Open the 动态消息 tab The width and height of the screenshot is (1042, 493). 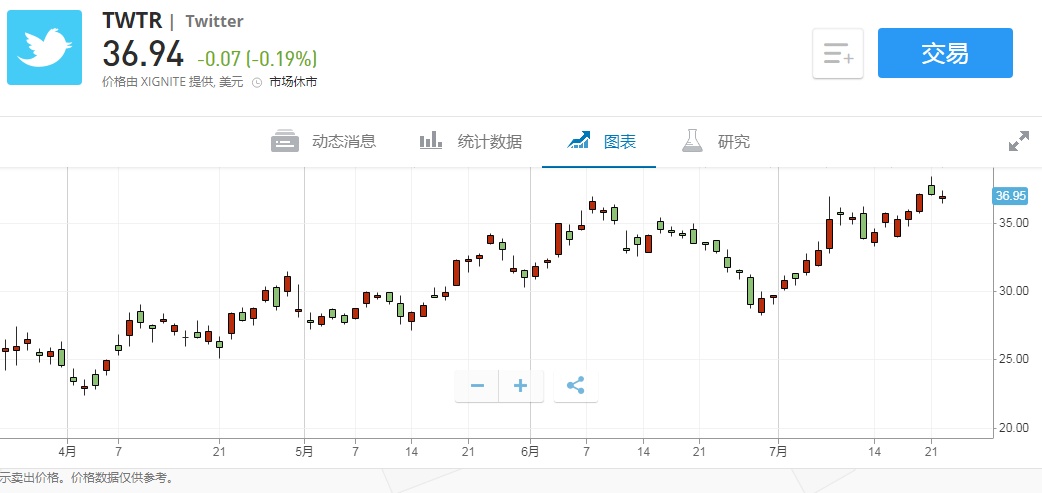tap(343, 142)
